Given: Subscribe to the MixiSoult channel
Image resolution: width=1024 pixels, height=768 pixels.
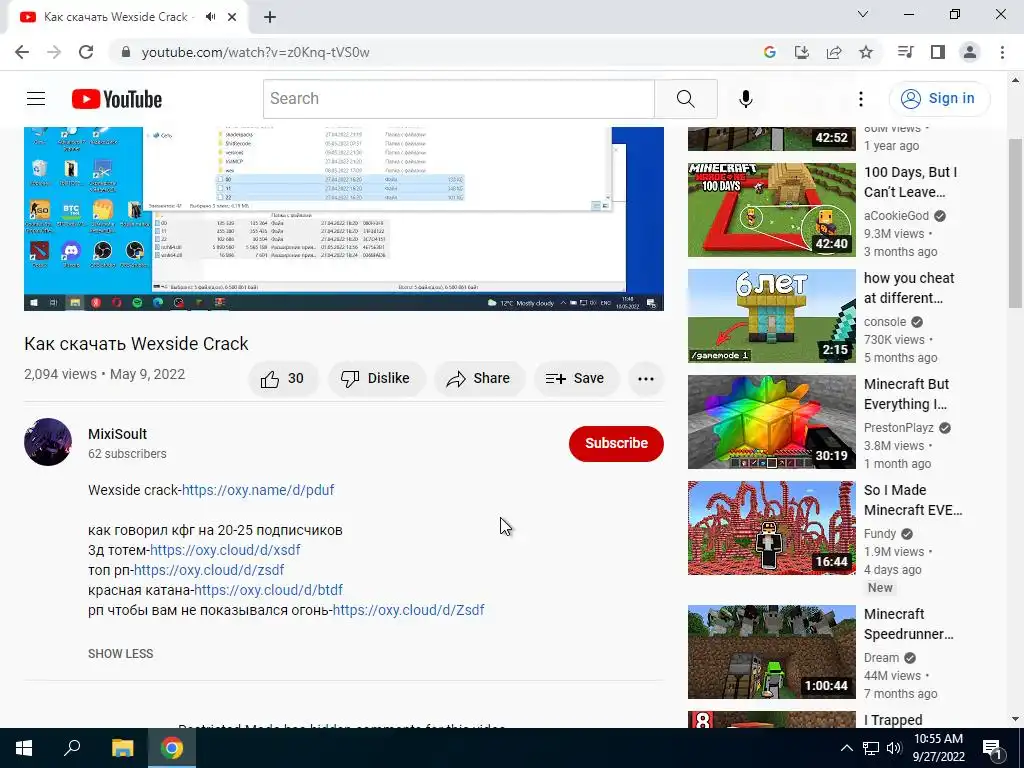Looking at the screenshot, I should pos(616,443).
